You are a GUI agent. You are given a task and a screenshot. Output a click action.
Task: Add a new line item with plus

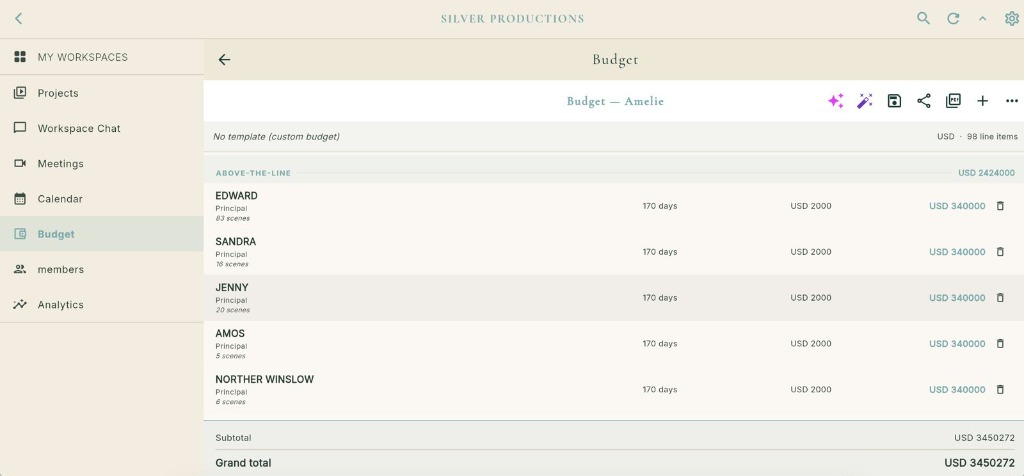click(982, 101)
